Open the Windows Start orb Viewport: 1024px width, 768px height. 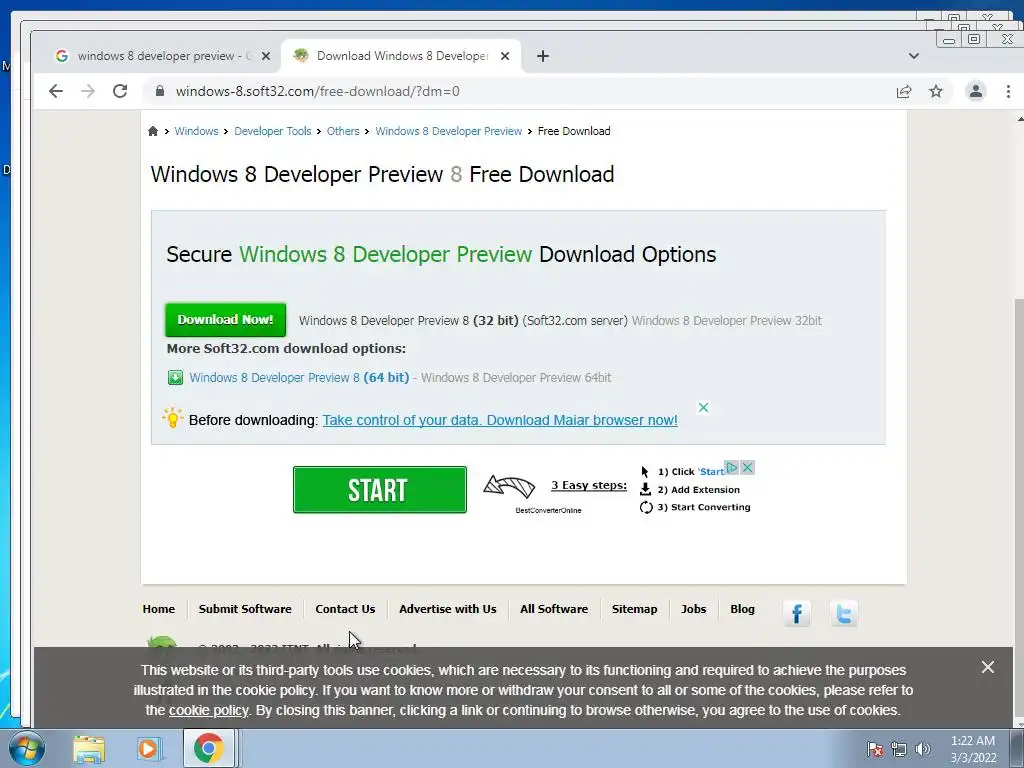[x=26, y=748]
